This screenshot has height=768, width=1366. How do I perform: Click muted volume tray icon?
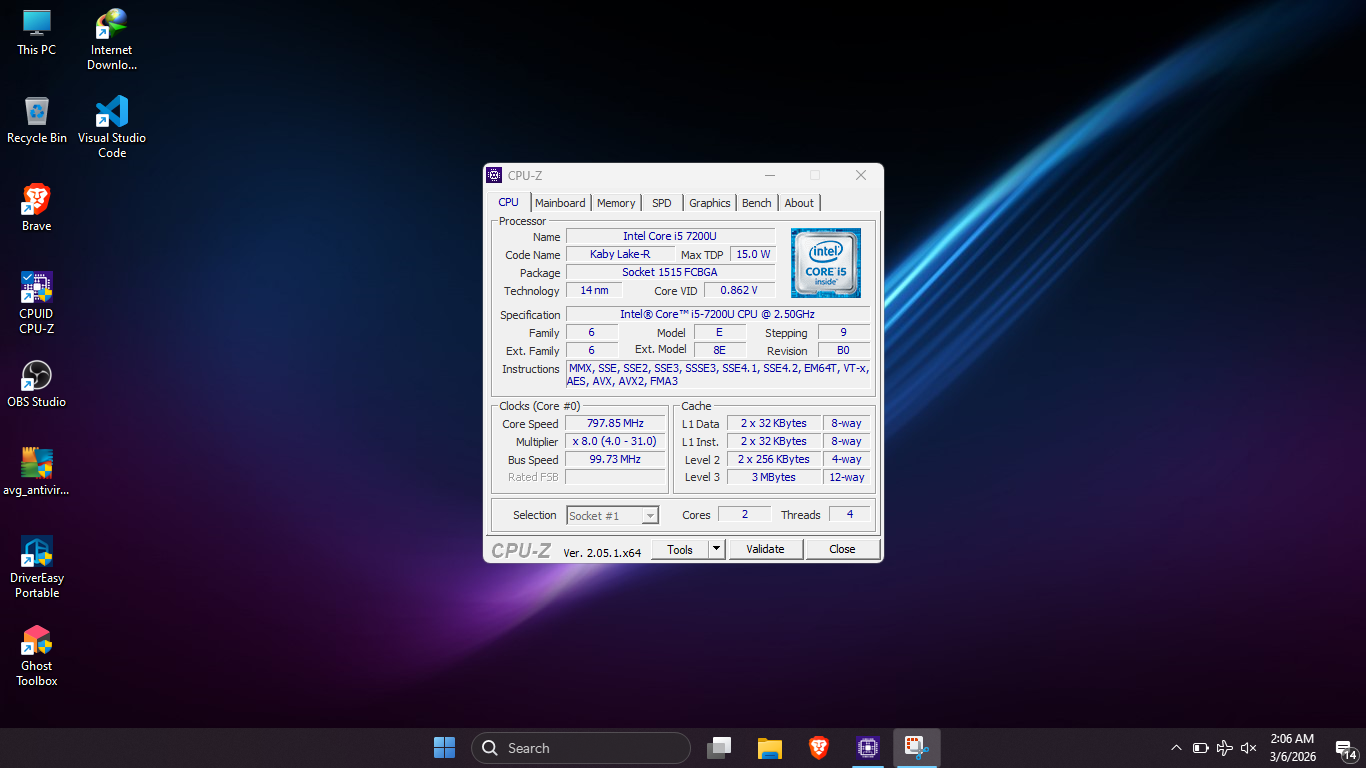[1248, 748]
